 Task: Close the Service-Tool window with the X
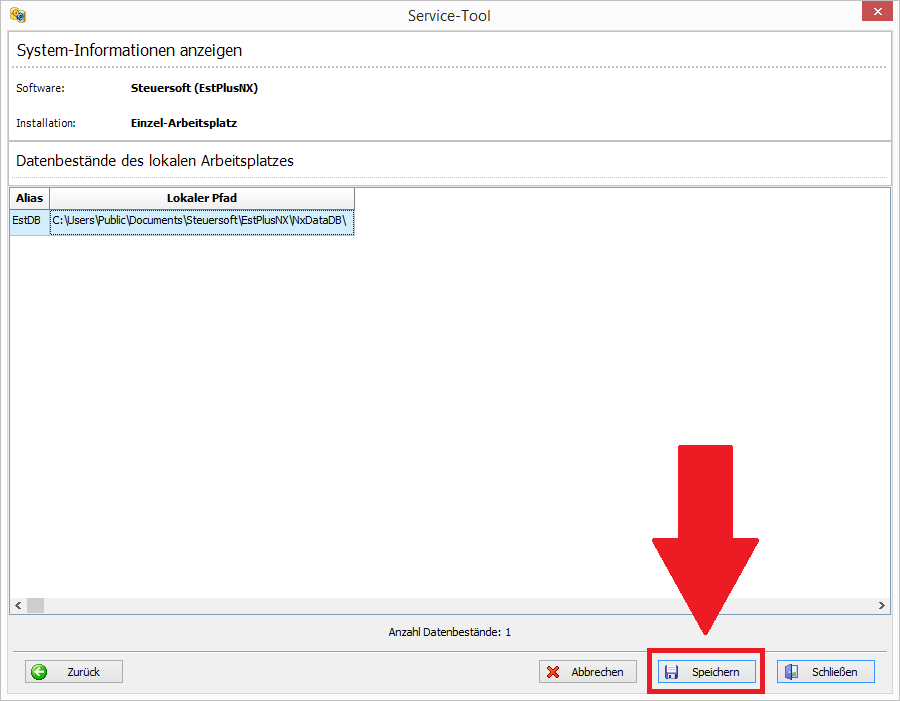[x=873, y=13]
